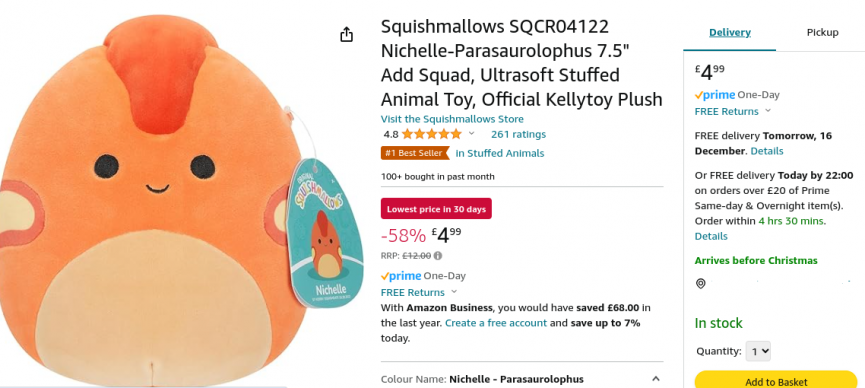Switch to the Pickup tab
Screen dimensions: 865x388
pos(822,33)
